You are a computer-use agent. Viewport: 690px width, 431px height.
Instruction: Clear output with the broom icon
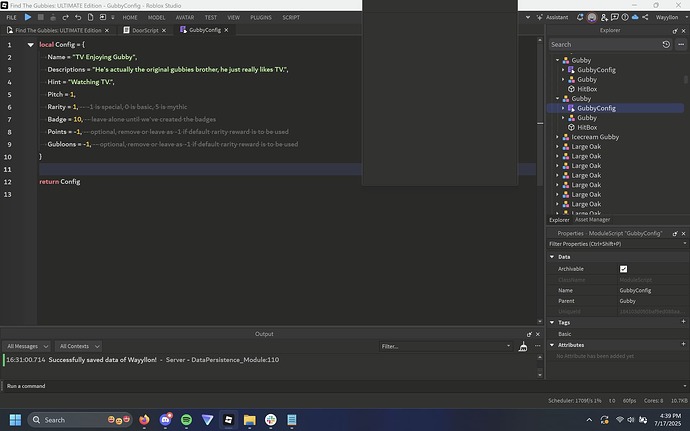[523, 346]
